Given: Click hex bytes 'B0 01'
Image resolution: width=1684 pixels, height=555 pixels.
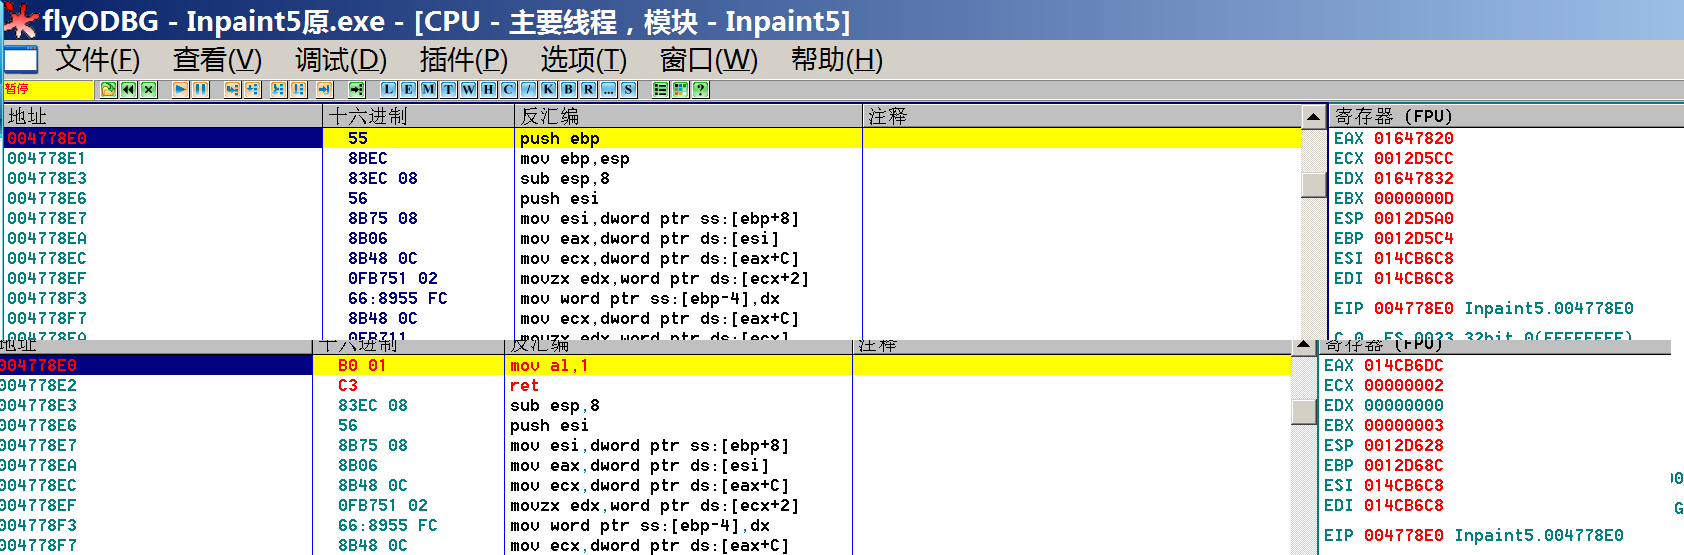Looking at the screenshot, I should (x=362, y=365).
